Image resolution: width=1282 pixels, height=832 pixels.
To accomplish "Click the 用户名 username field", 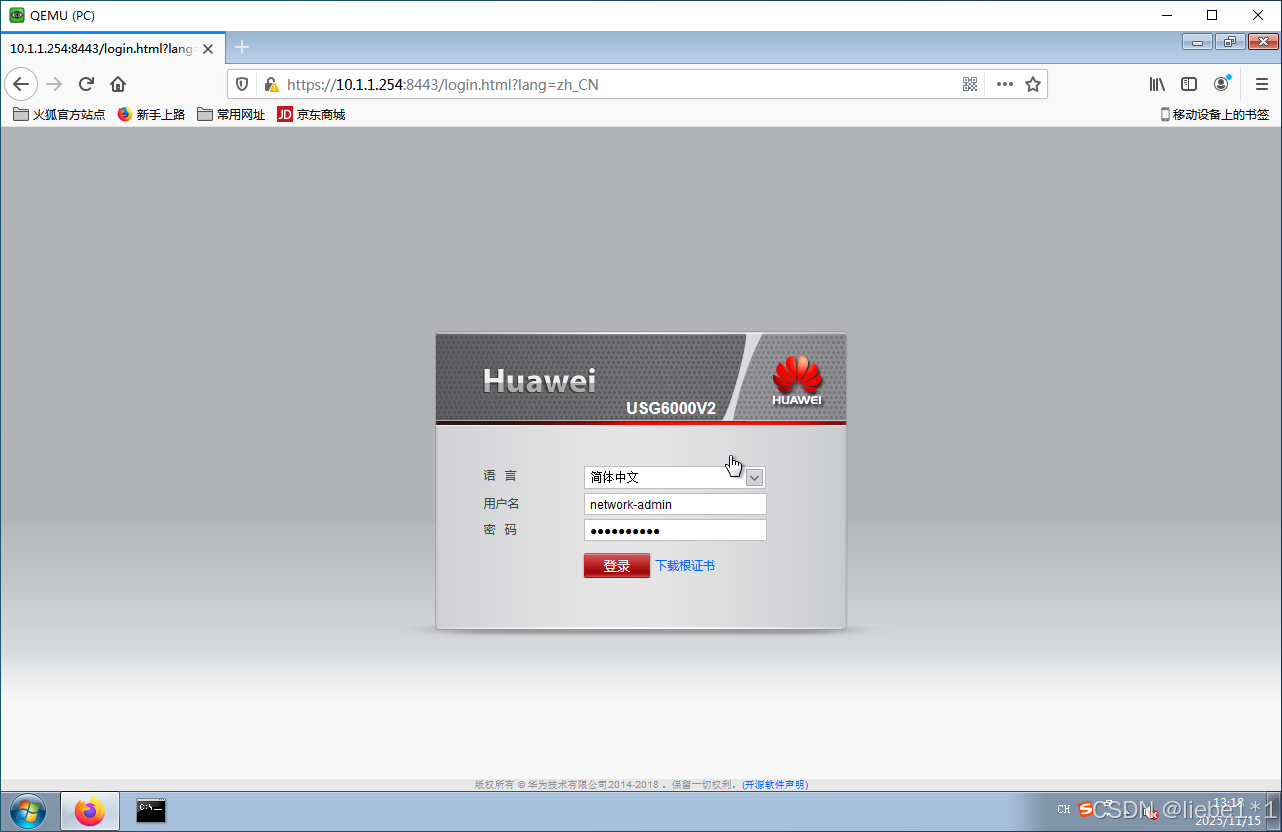I will 675,504.
